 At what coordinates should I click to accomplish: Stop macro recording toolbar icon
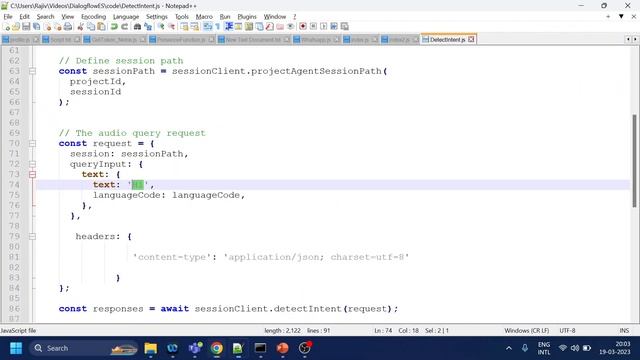point(313,27)
